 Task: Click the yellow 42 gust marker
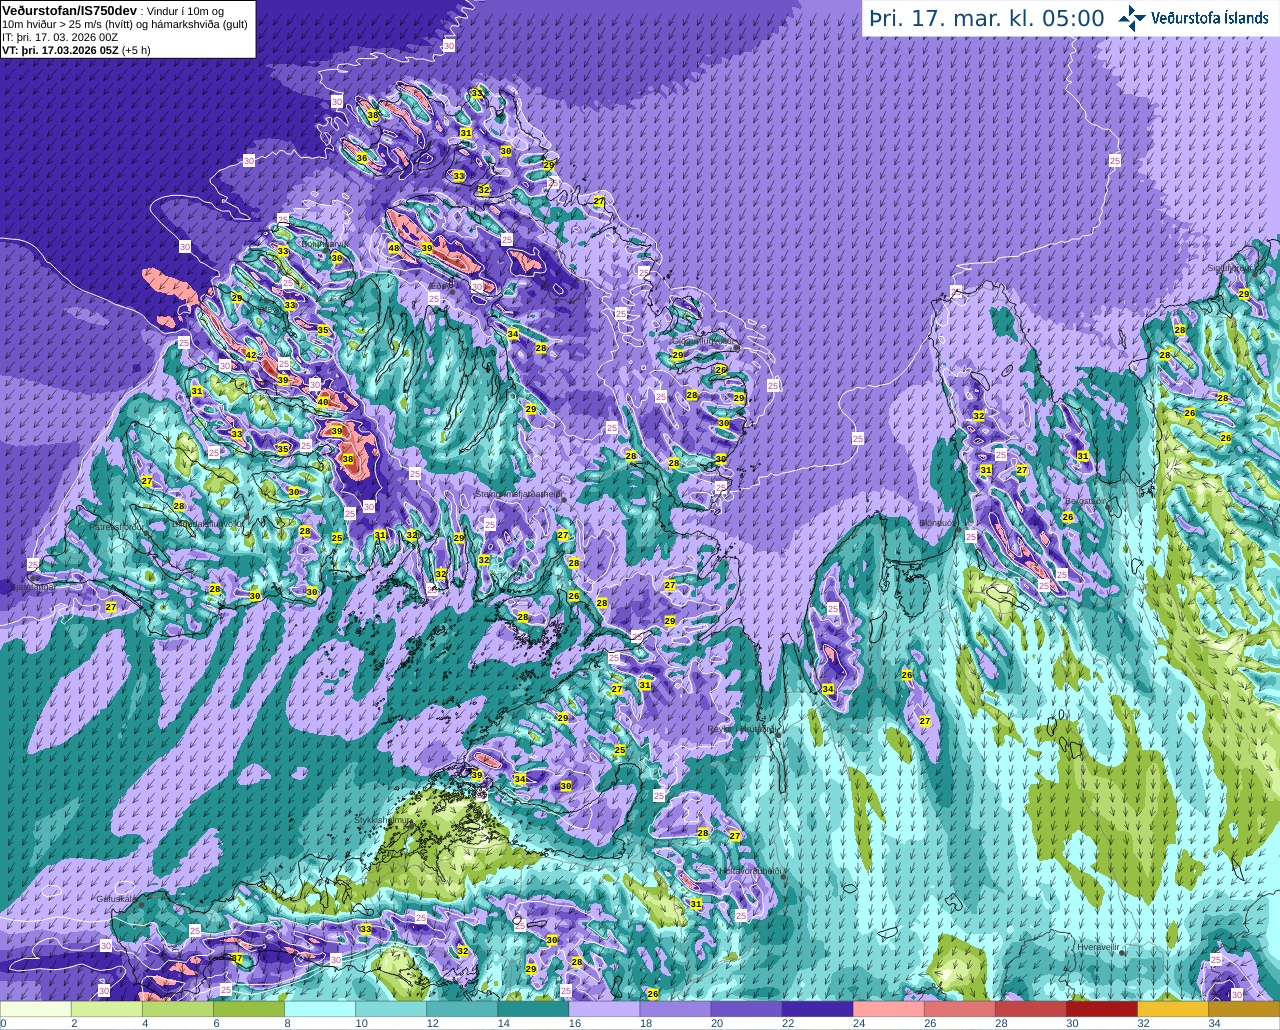coord(251,355)
